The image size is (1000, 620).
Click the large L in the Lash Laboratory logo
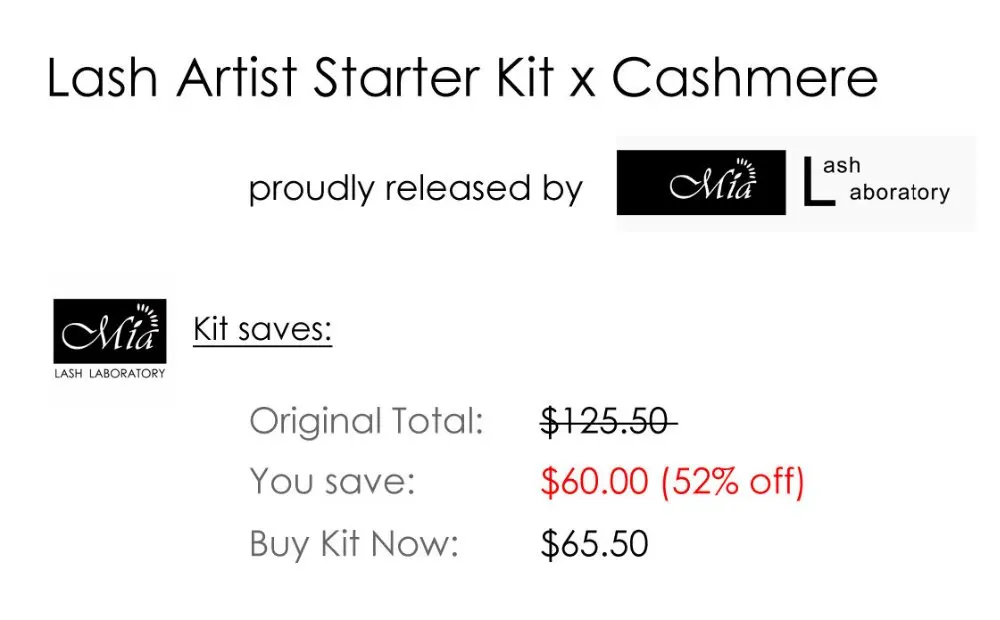pos(817,185)
